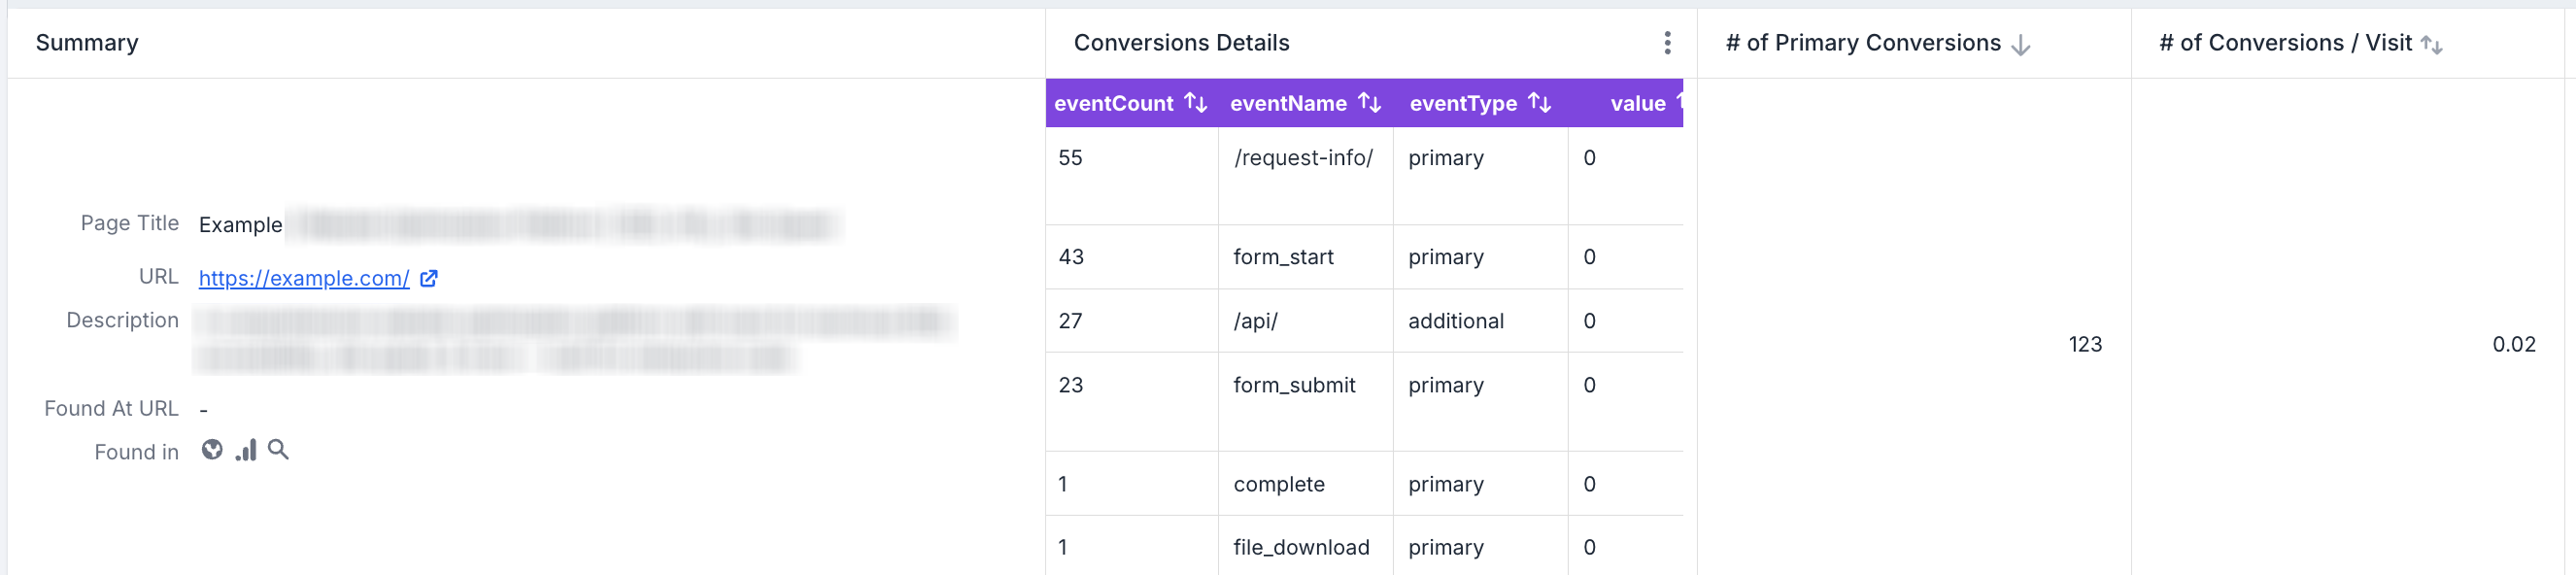Viewport: 2576px width, 575px height.
Task: Click the Page Title label
Action: tap(129, 223)
